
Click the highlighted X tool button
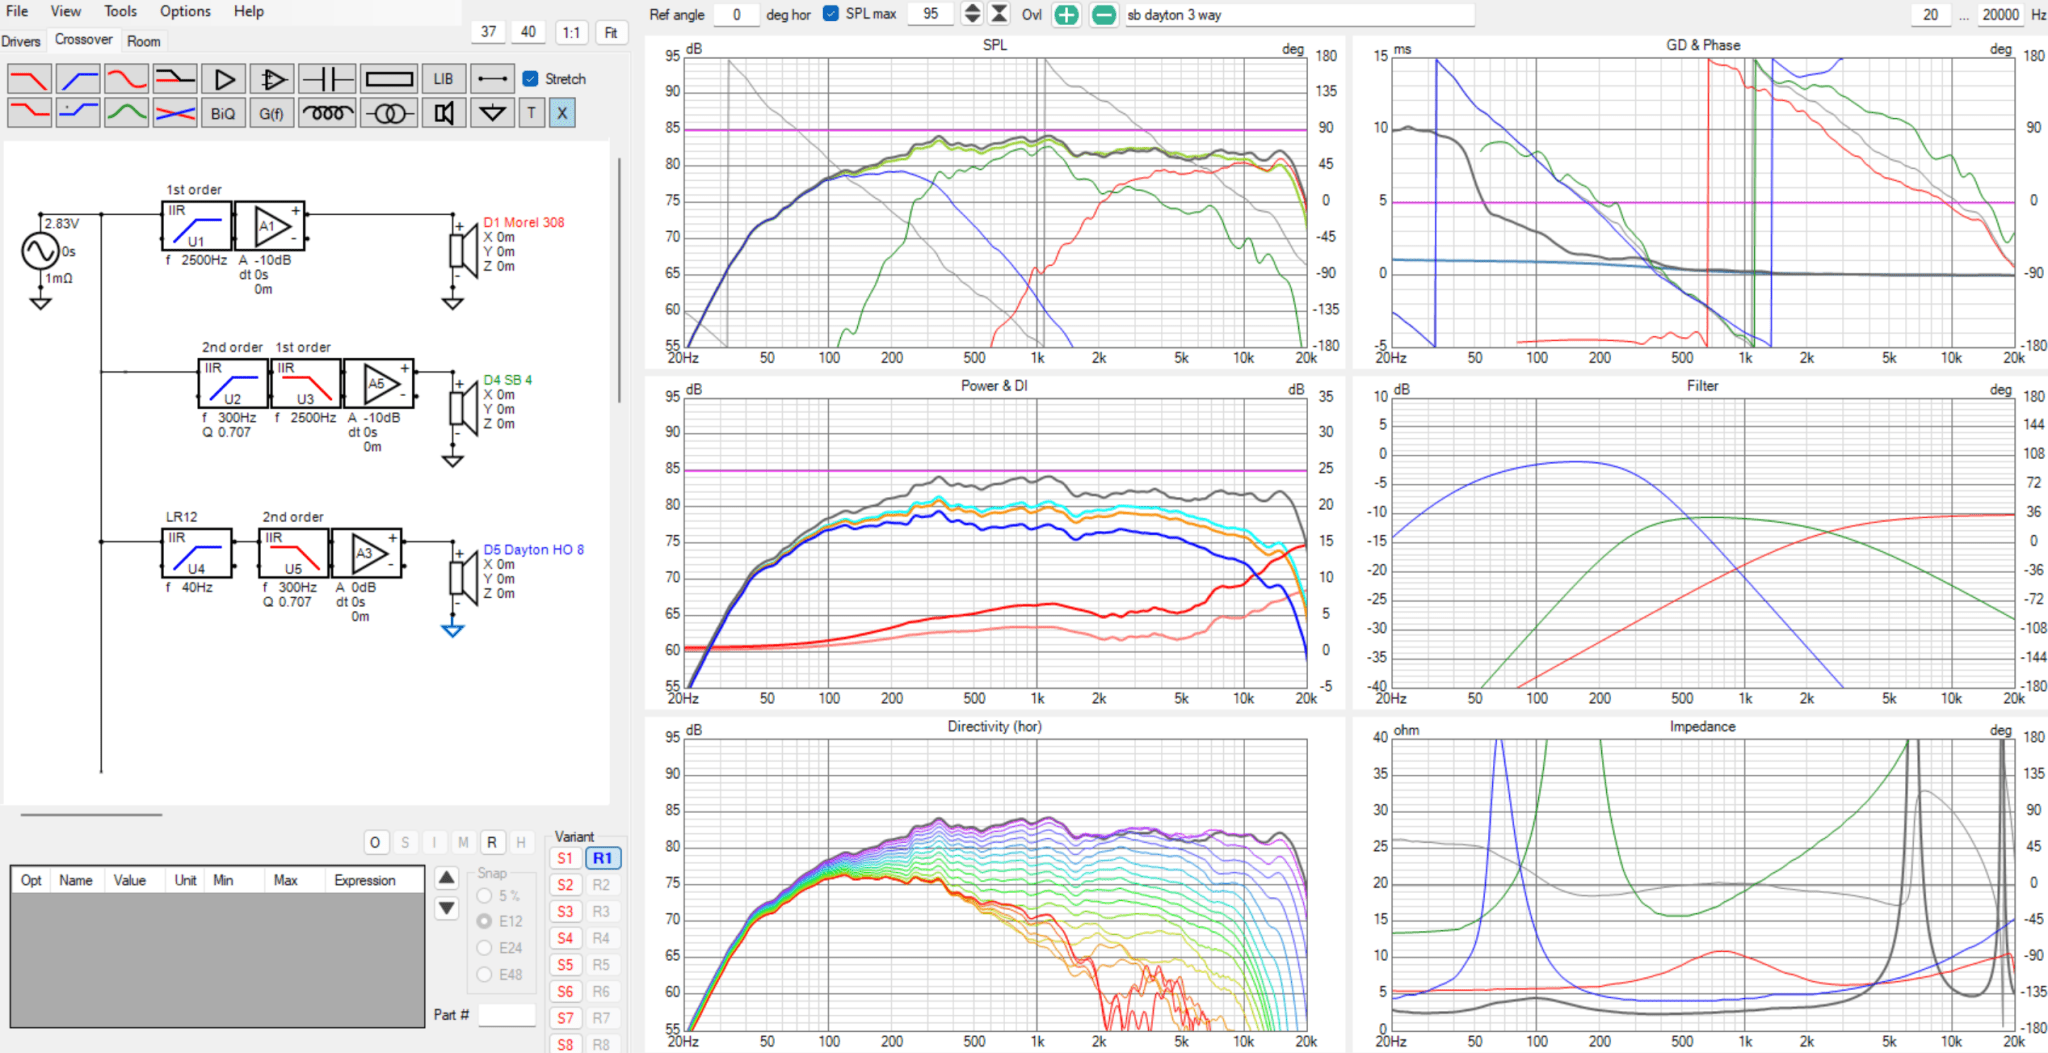click(x=562, y=113)
